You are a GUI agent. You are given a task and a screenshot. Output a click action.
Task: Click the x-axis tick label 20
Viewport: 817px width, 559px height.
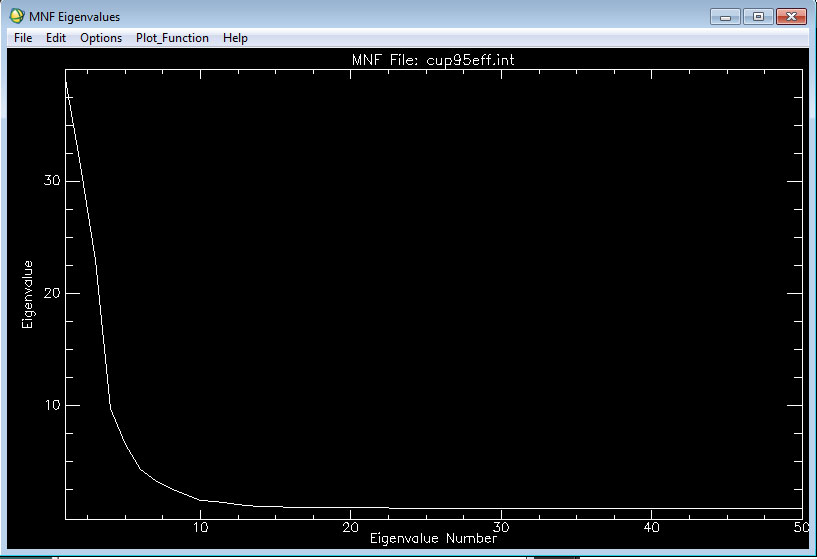(350, 528)
